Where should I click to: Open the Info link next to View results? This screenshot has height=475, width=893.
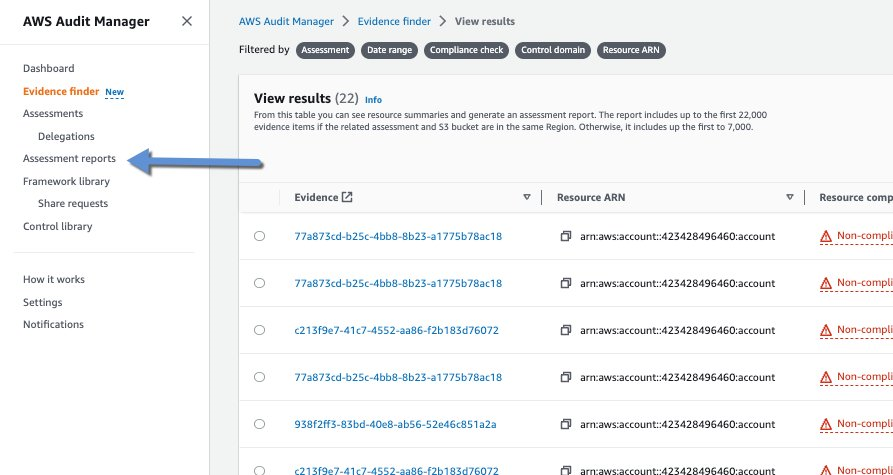374,100
